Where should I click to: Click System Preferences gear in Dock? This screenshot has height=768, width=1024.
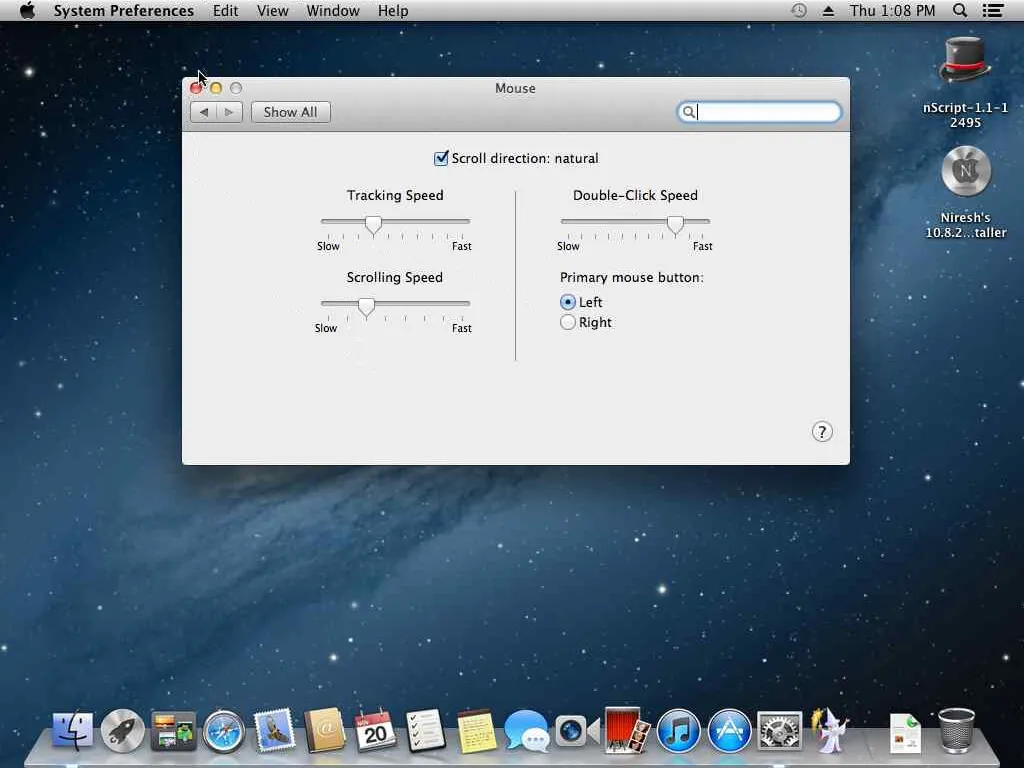[779, 731]
